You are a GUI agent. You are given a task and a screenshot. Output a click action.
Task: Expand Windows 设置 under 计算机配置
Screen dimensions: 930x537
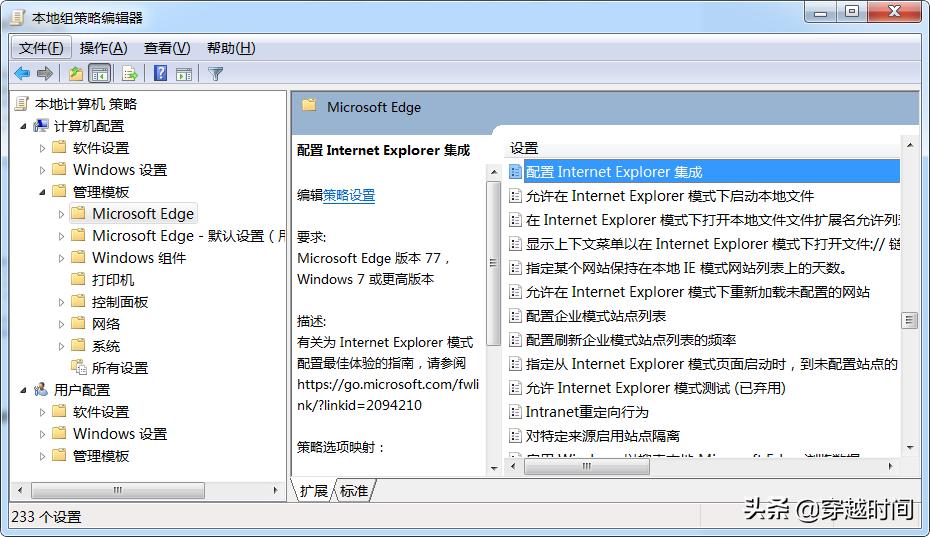pyautogui.click(x=42, y=170)
